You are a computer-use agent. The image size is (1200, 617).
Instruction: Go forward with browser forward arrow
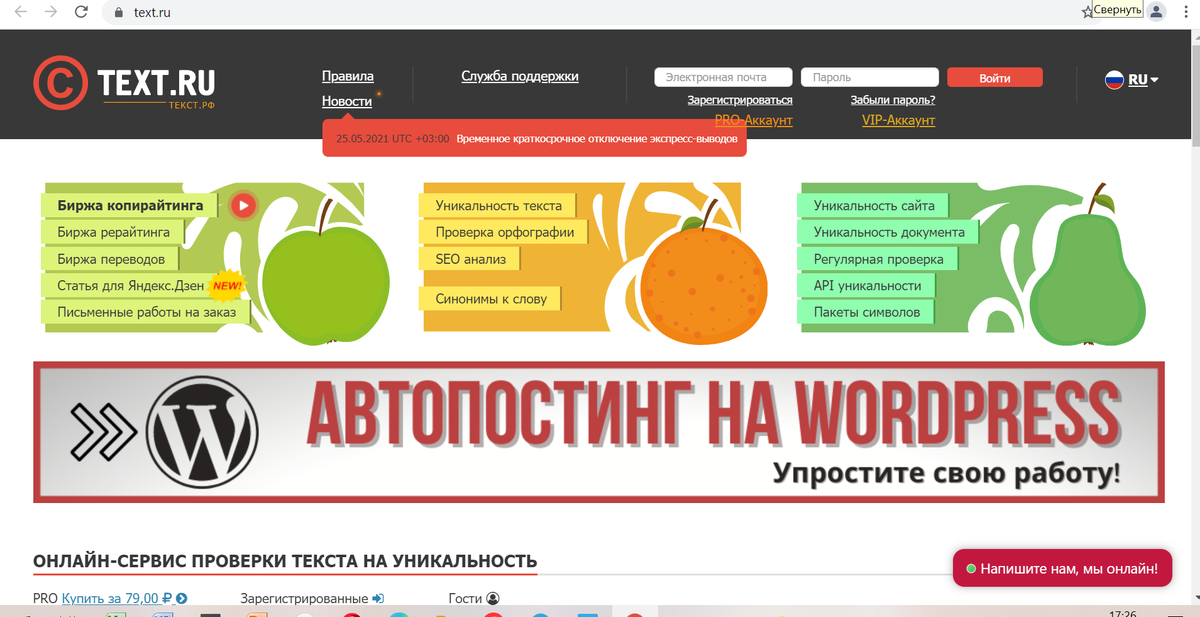[x=50, y=12]
